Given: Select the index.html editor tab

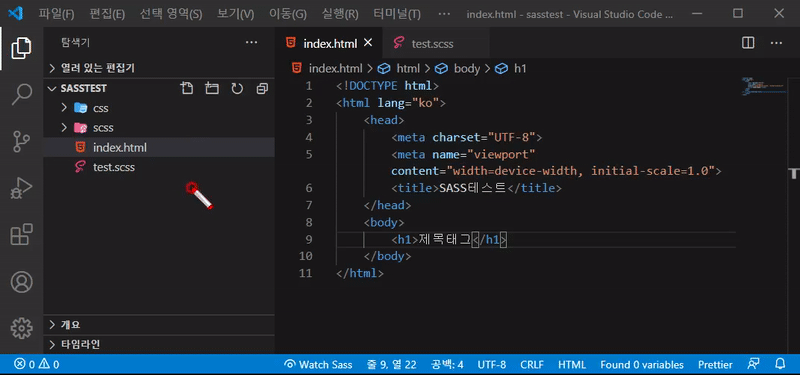Looking at the screenshot, I should click(x=328, y=43).
